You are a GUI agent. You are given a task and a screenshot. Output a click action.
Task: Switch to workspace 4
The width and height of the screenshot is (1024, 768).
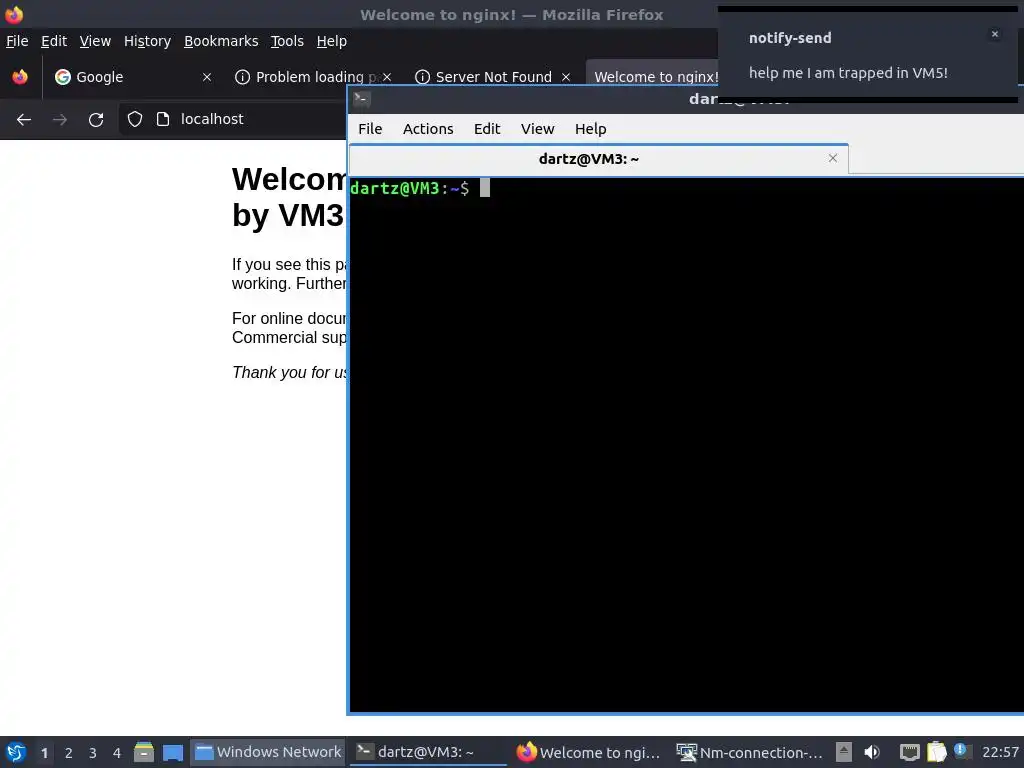pos(117,753)
